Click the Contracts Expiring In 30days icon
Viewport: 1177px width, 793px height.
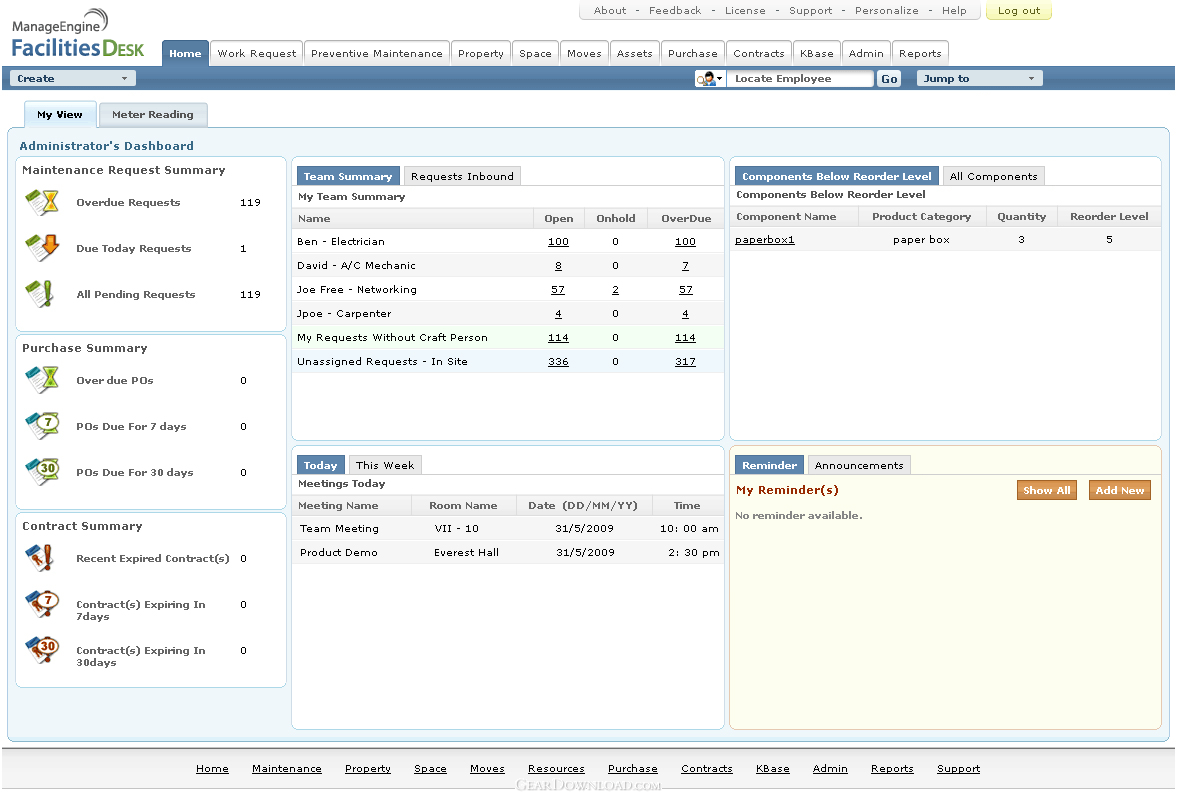click(x=42, y=651)
